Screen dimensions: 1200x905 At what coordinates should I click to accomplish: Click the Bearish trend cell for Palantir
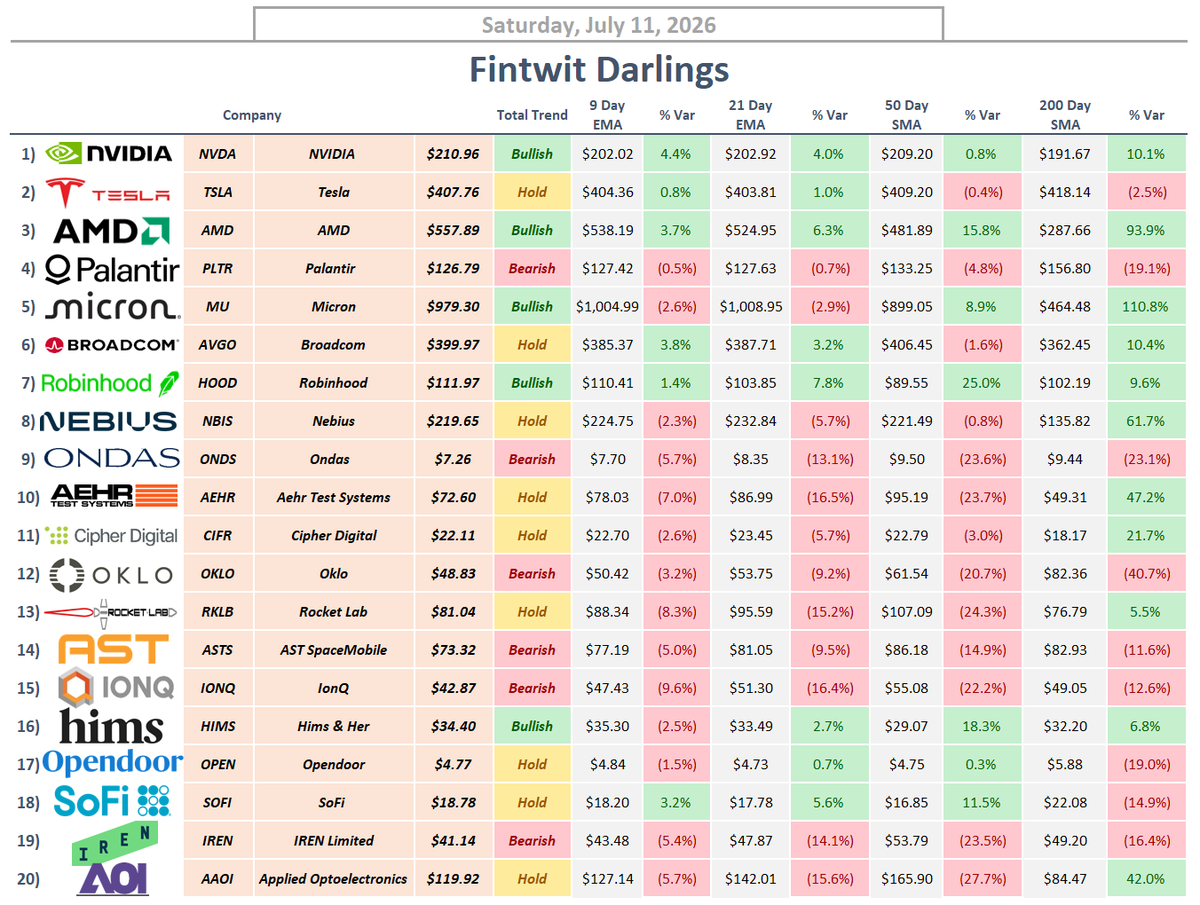532,269
